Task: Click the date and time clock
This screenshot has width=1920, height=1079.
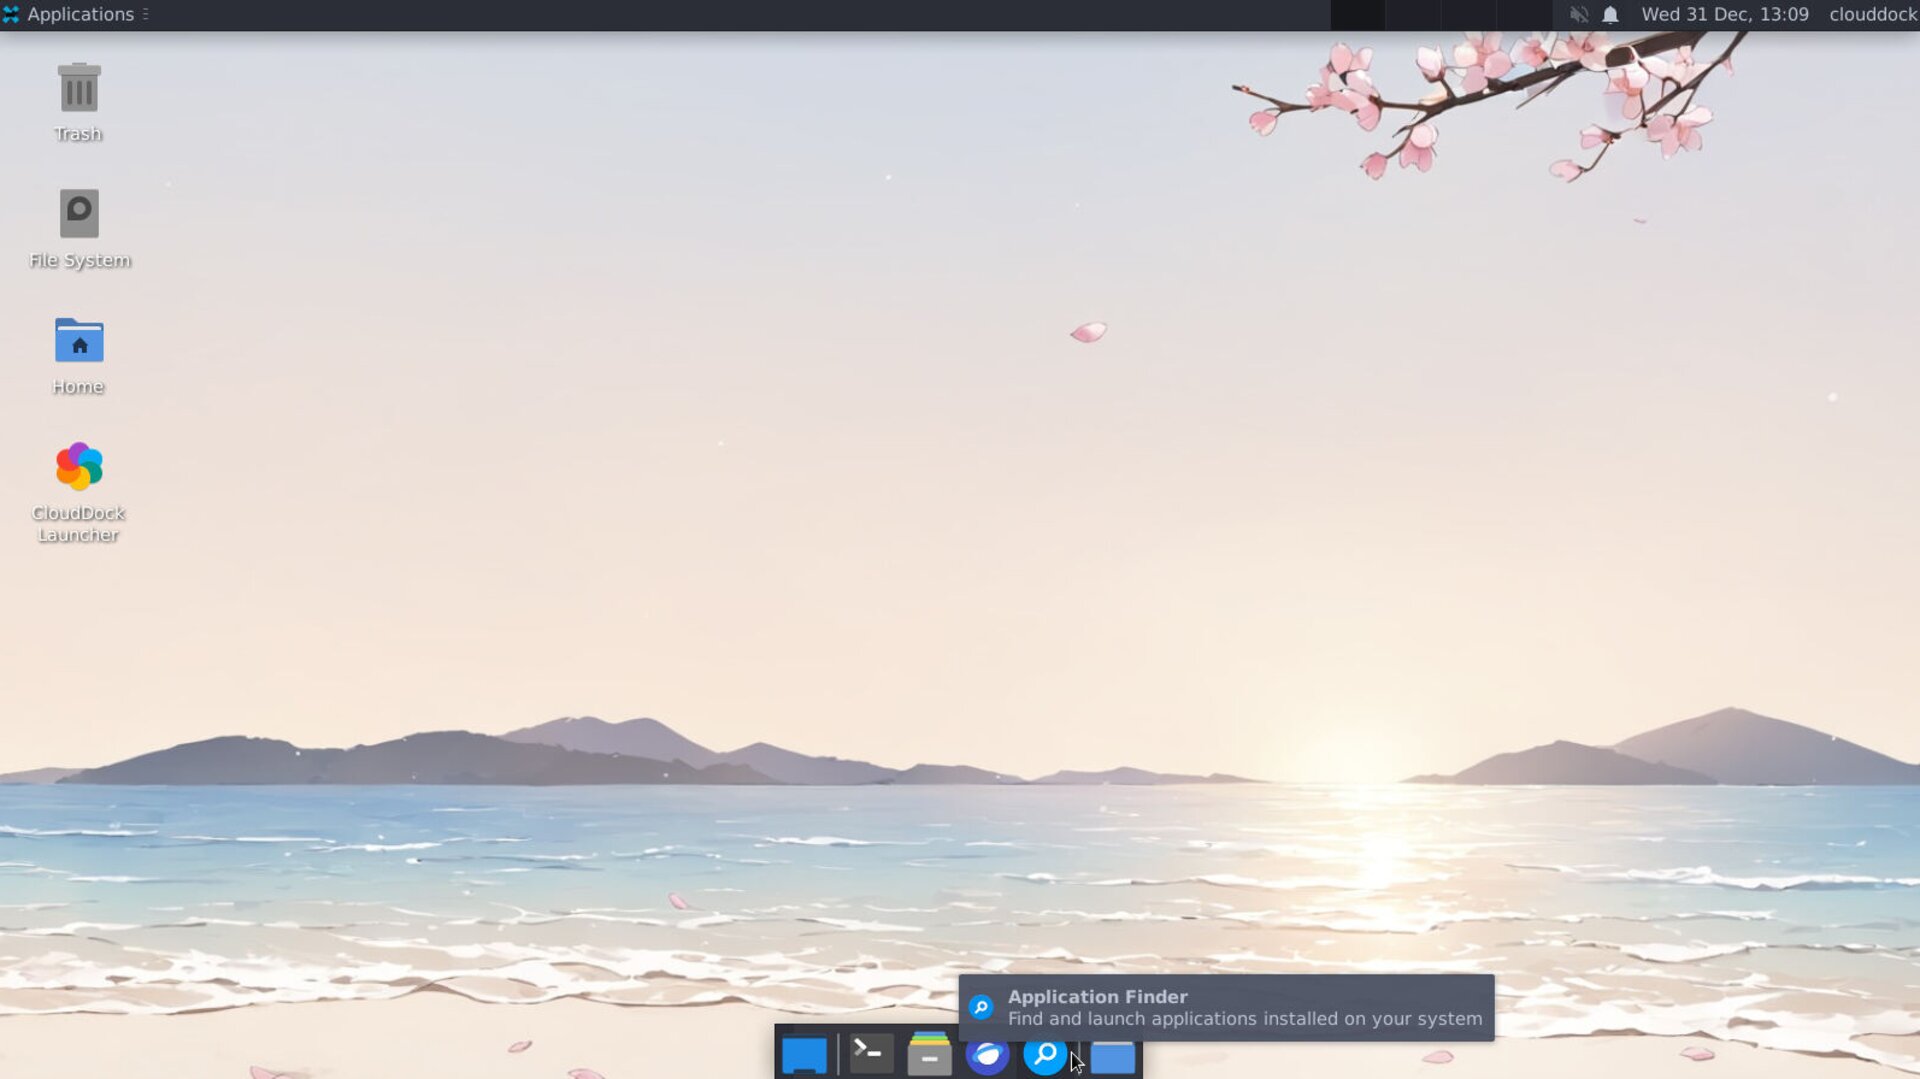Action: [1724, 14]
